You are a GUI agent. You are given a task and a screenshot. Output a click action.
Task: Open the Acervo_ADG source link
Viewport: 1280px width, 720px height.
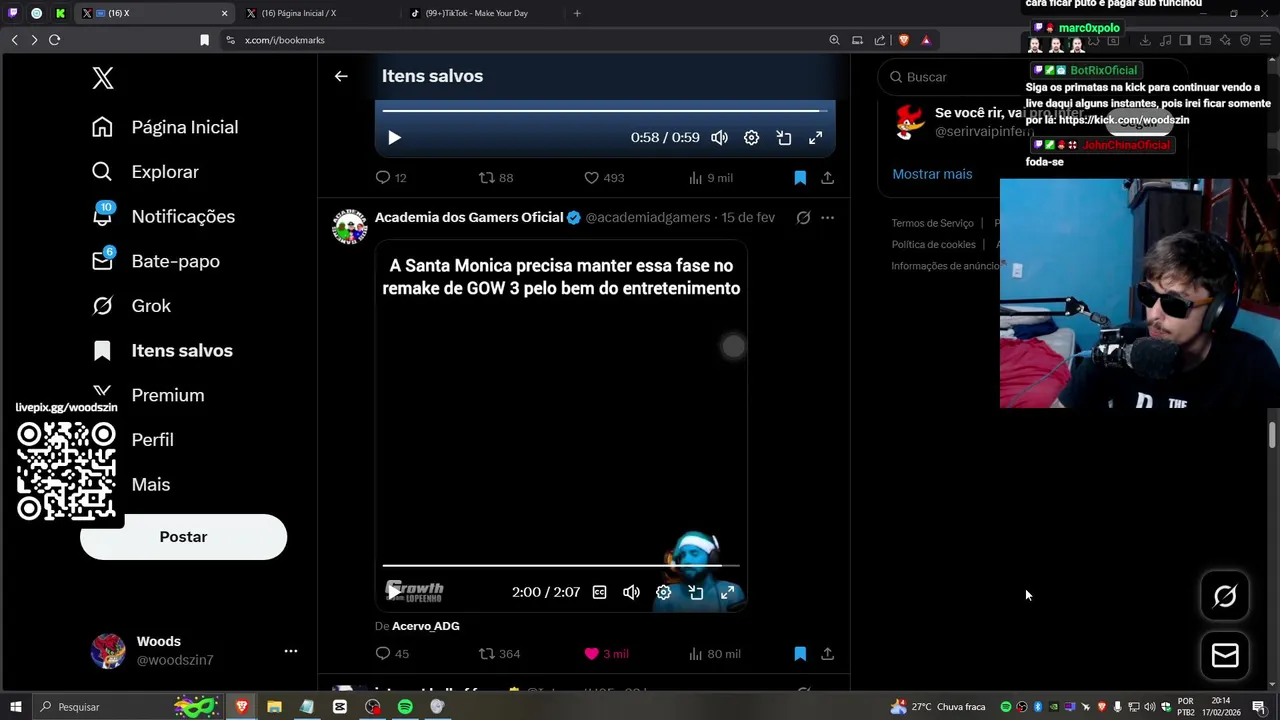[x=426, y=626]
